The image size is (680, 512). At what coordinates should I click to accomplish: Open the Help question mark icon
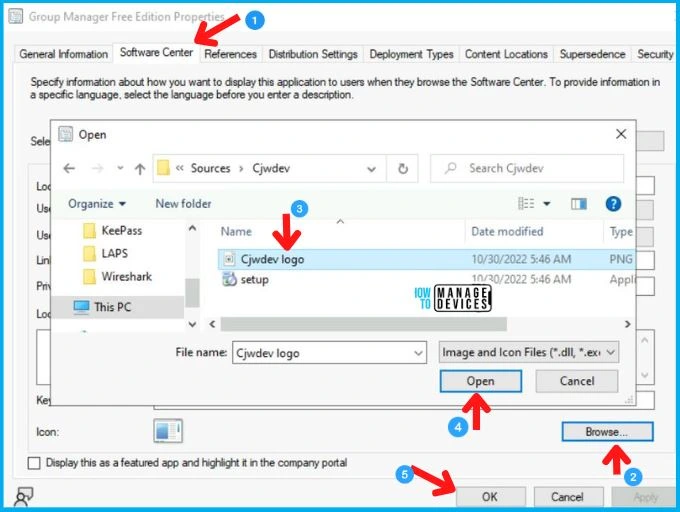(613, 203)
